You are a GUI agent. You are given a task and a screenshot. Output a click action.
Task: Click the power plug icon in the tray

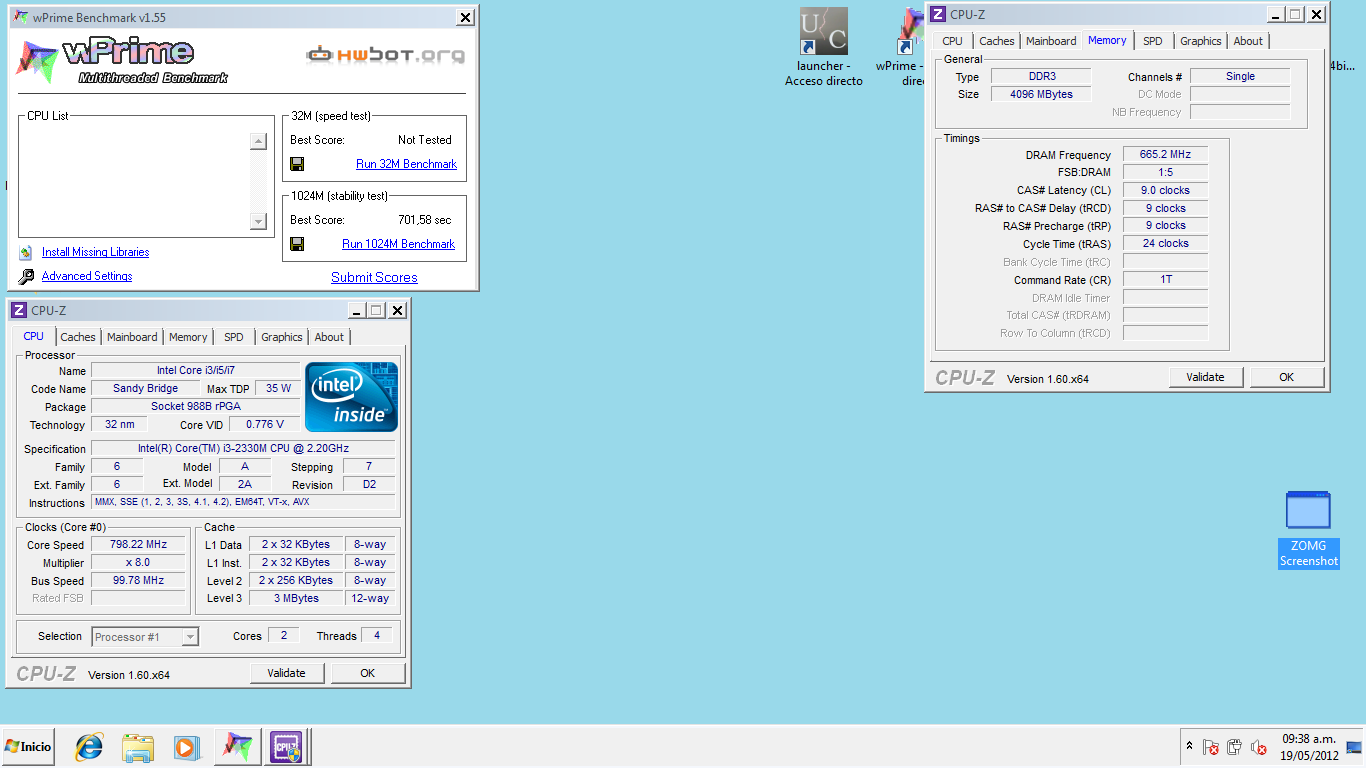[x=1235, y=747]
